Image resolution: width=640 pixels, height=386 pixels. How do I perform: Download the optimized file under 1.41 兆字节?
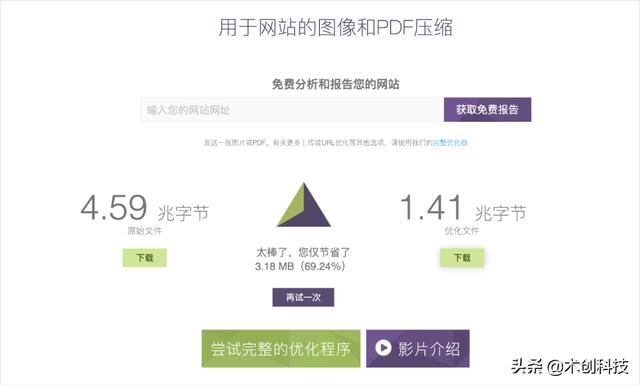[462, 257]
